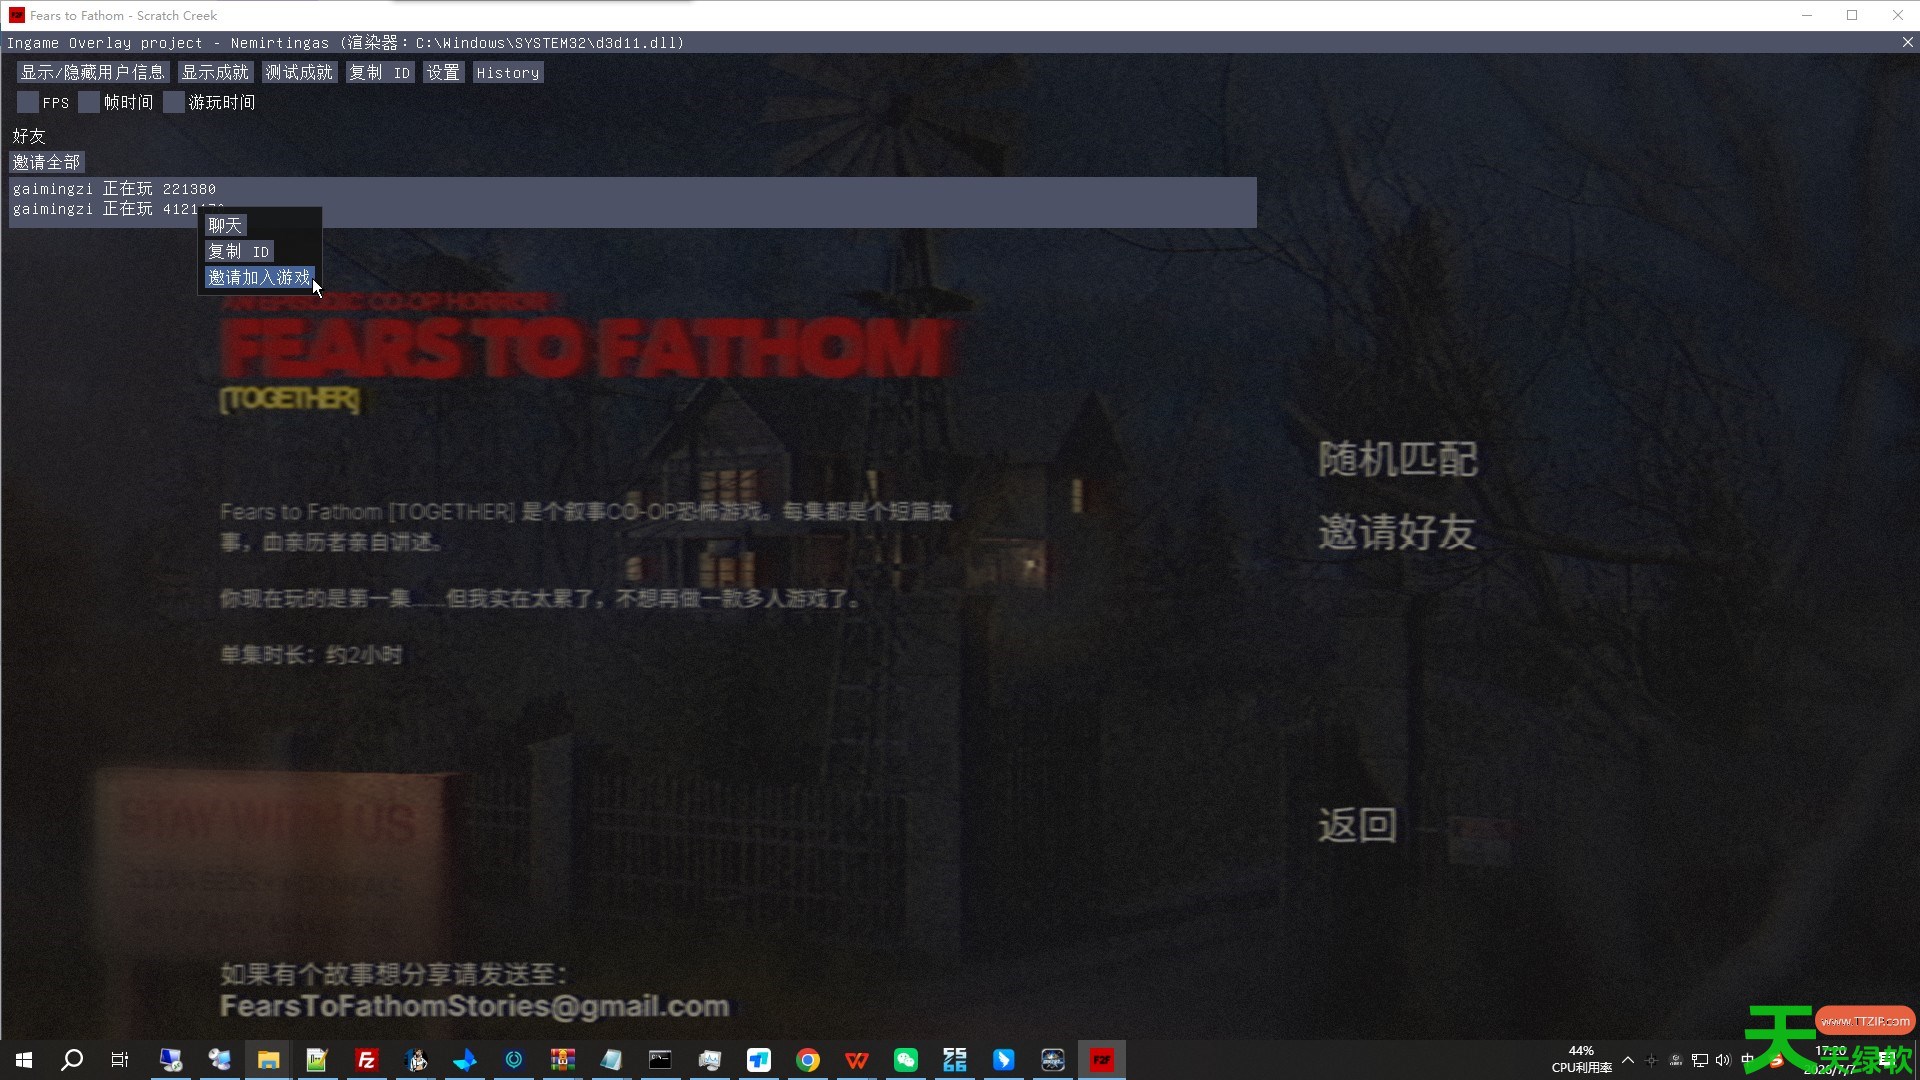Choose 邀请加入游戏 in context menu

[x=260, y=278]
